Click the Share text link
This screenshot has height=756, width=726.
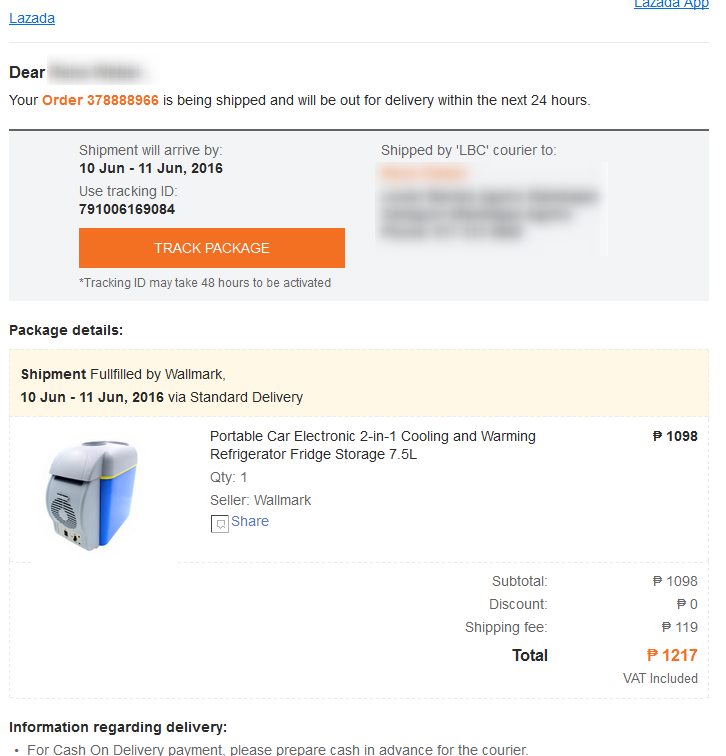250,521
